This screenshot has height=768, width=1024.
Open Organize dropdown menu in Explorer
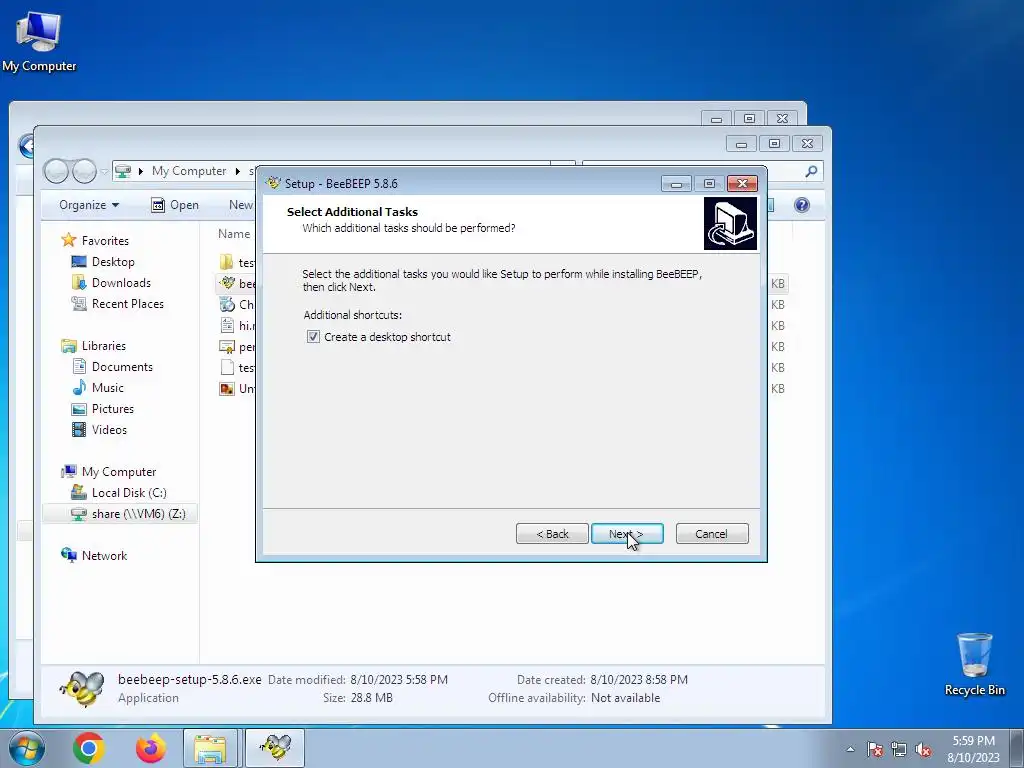click(x=89, y=205)
